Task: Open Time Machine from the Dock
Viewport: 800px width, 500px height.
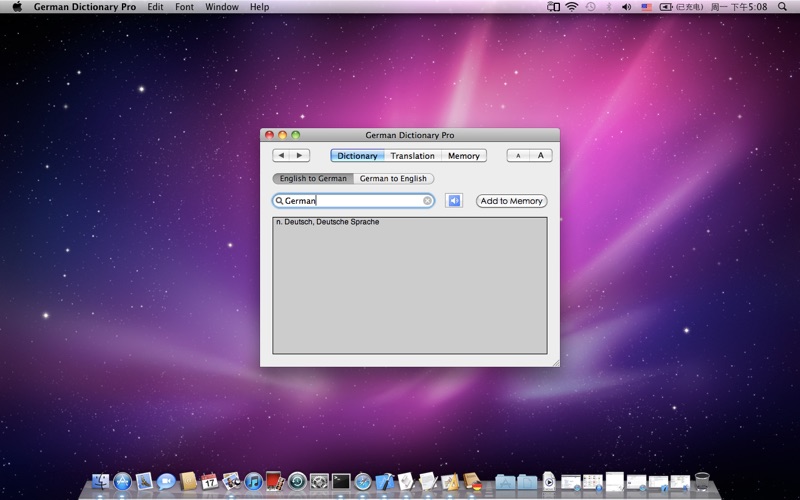Action: pyautogui.click(x=297, y=481)
